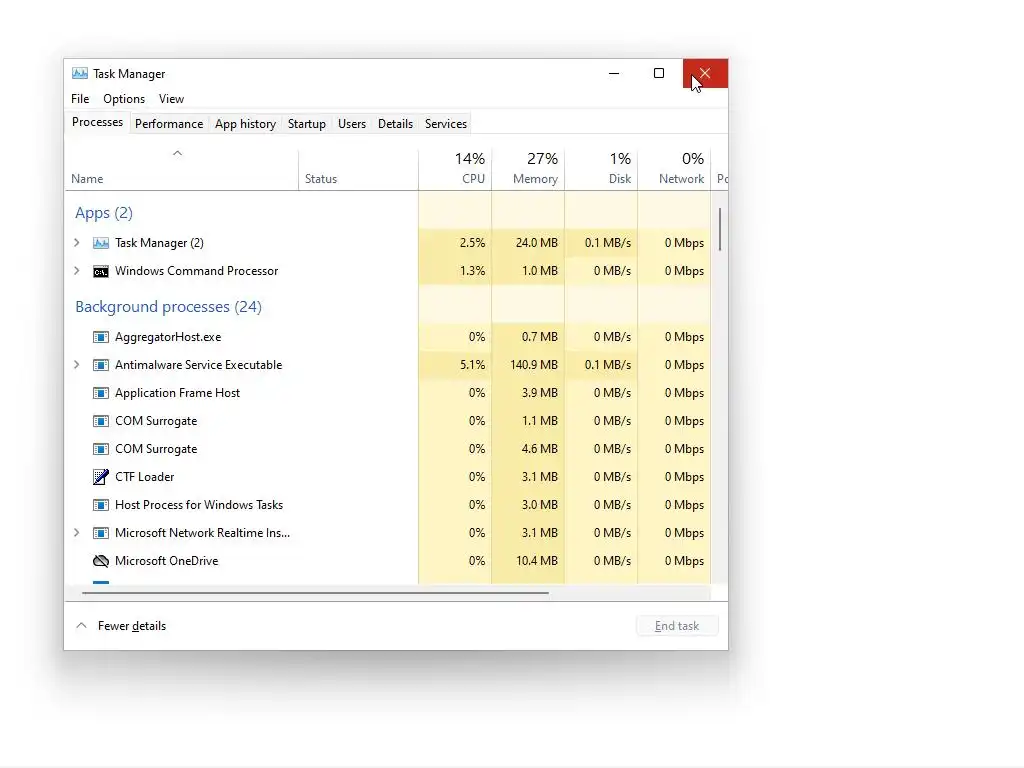Expand the Antimalware Service Executable group
This screenshot has width=1024, height=768.
point(77,365)
